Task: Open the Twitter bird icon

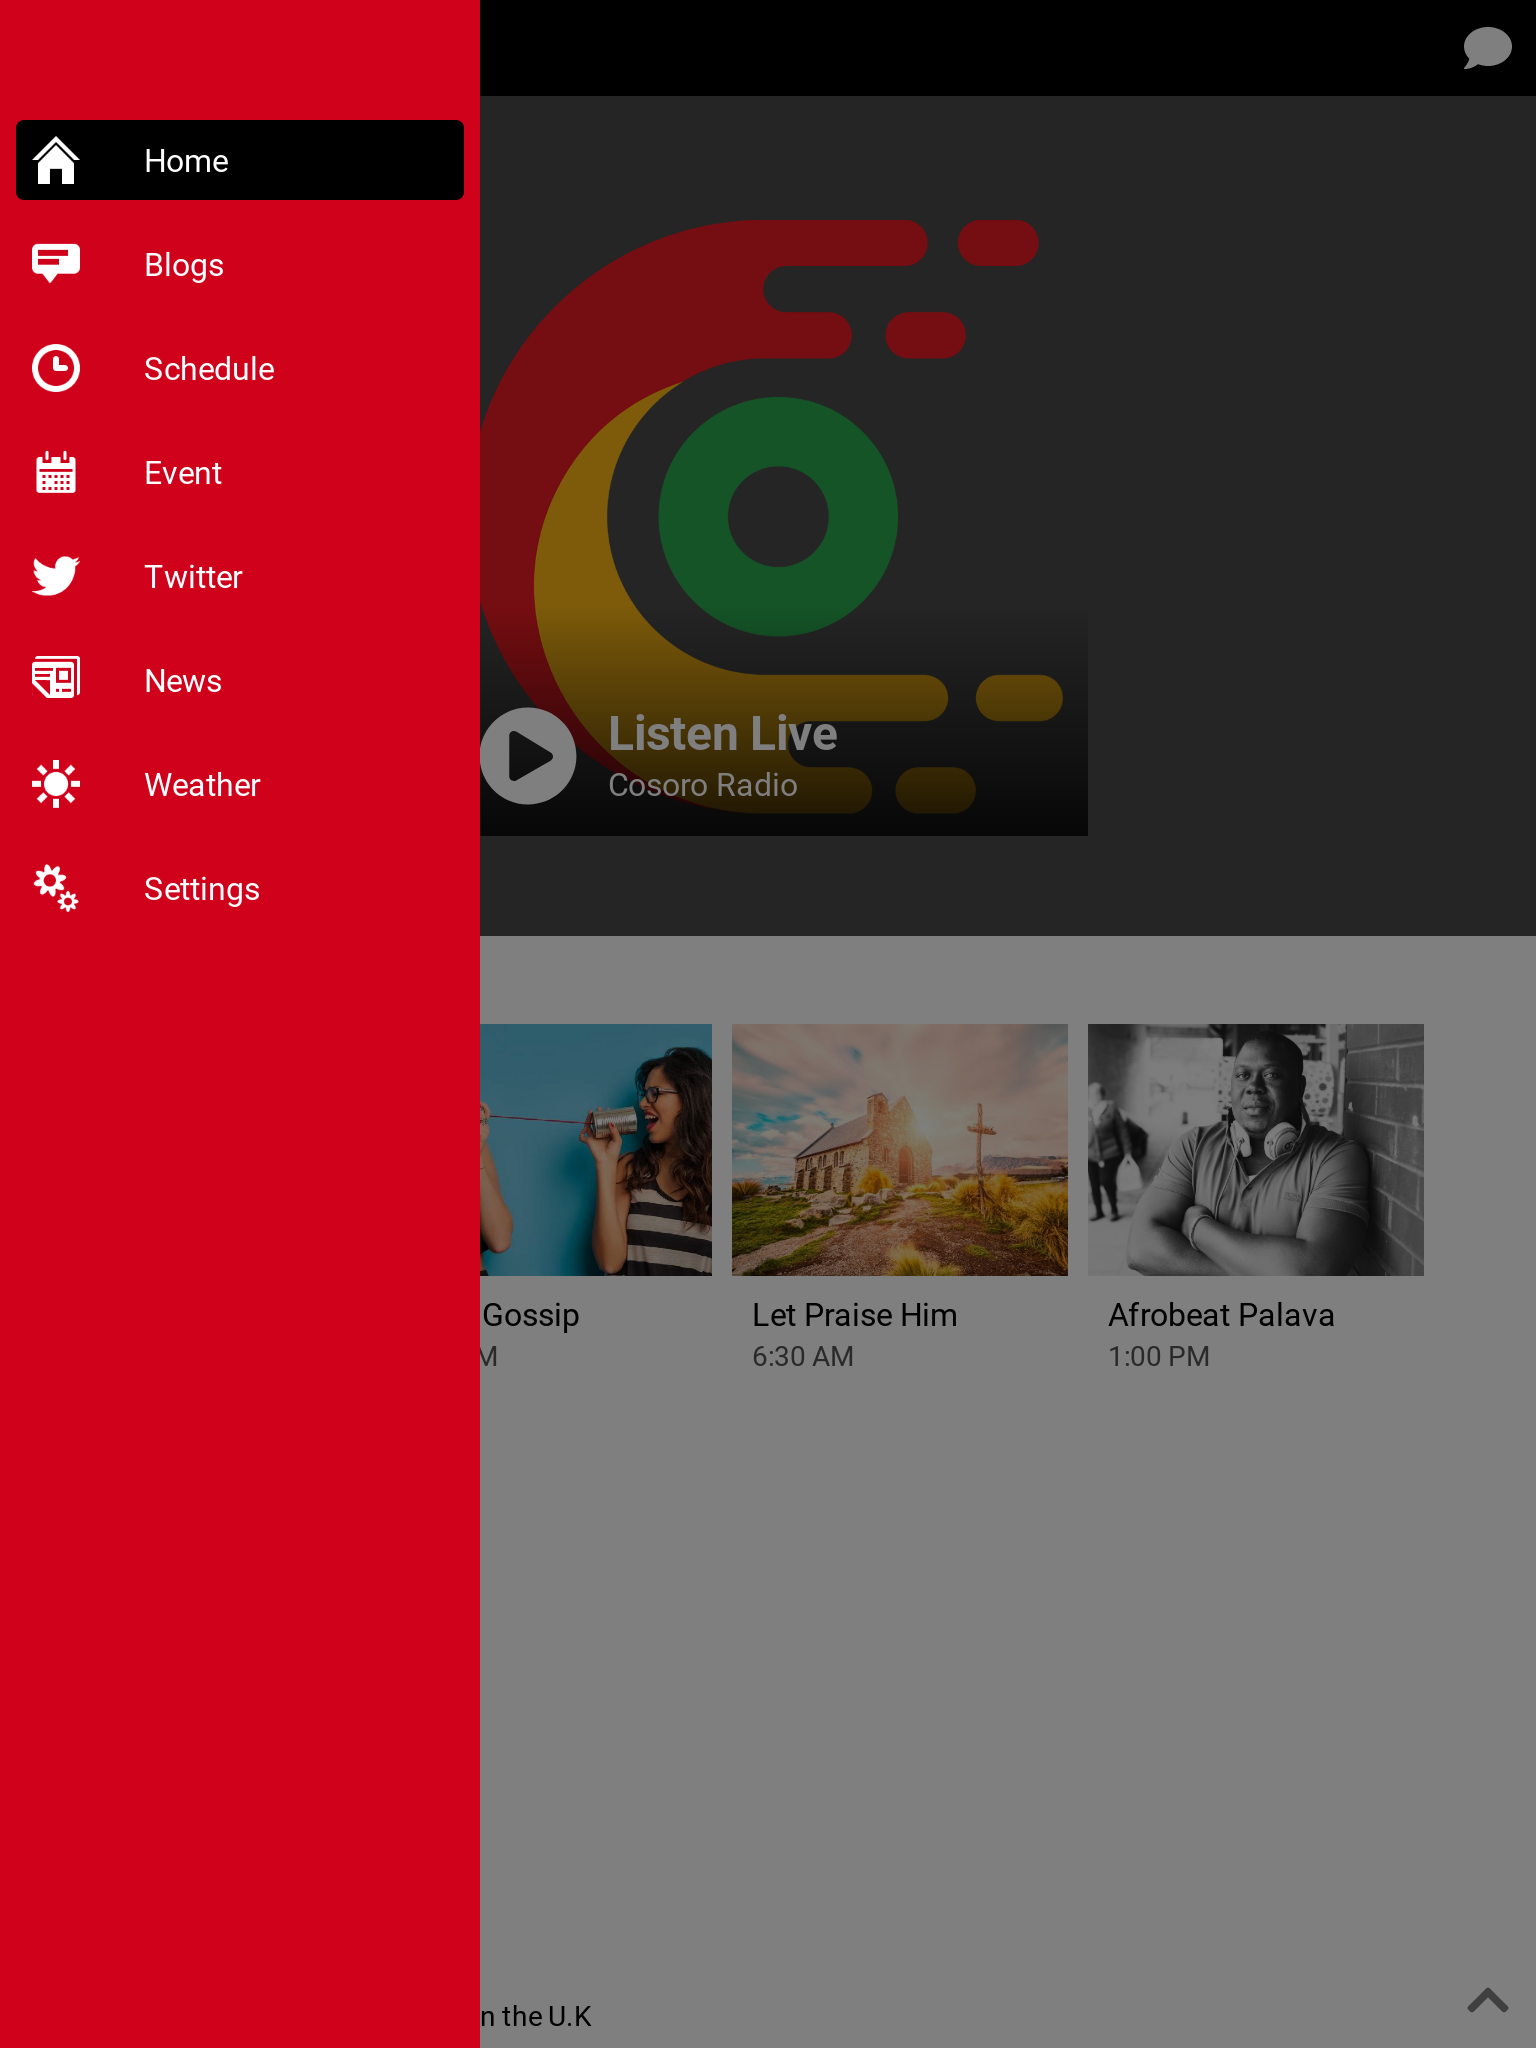Action: pos(56,576)
